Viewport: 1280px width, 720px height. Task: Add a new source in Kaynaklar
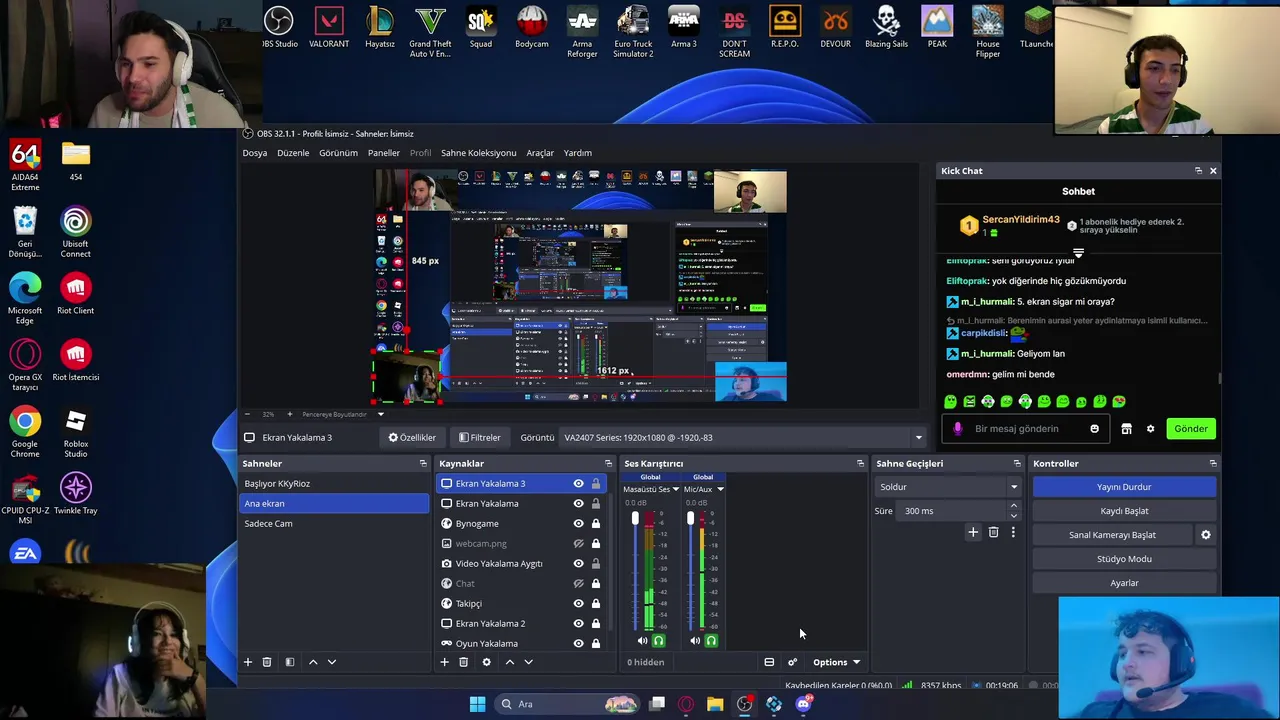(445, 662)
